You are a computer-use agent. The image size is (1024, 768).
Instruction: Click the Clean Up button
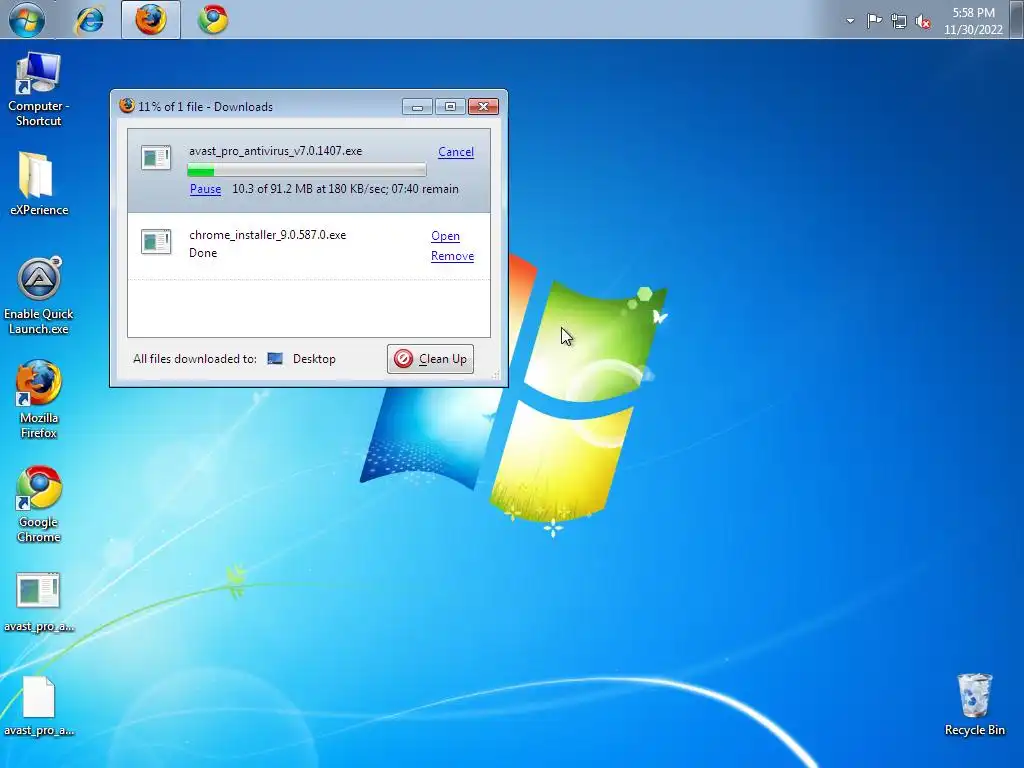[430, 359]
